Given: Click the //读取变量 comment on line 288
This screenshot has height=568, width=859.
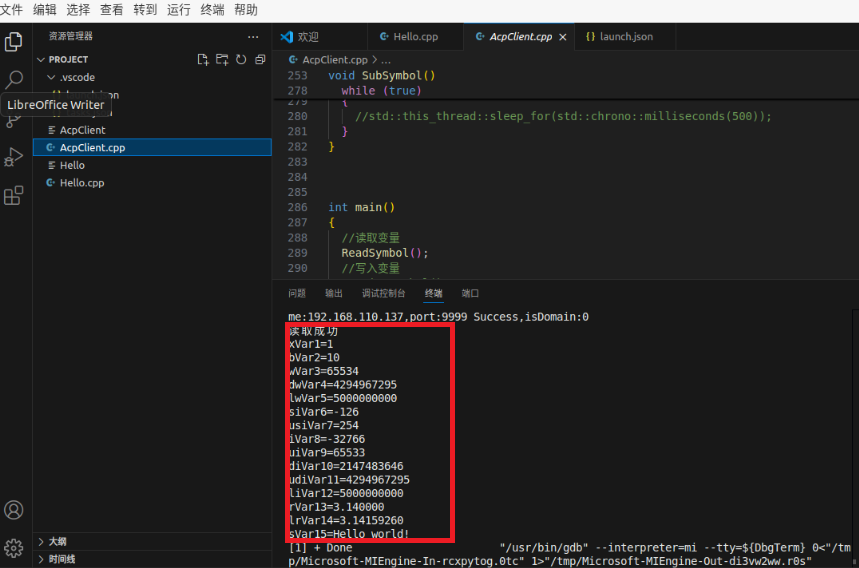Looking at the screenshot, I should click(x=371, y=238).
